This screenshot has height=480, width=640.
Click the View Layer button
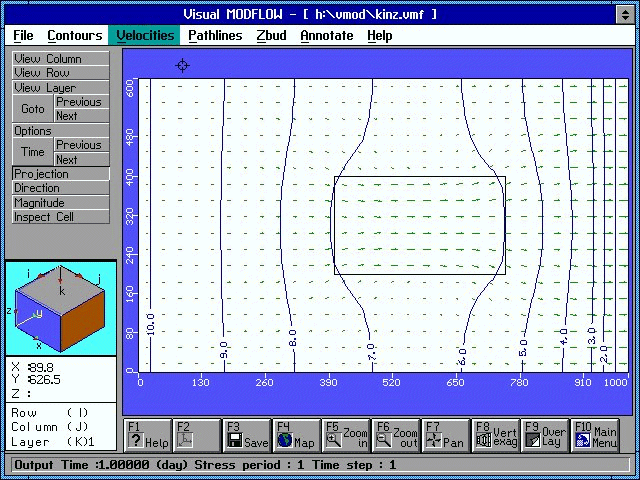[61, 87]
